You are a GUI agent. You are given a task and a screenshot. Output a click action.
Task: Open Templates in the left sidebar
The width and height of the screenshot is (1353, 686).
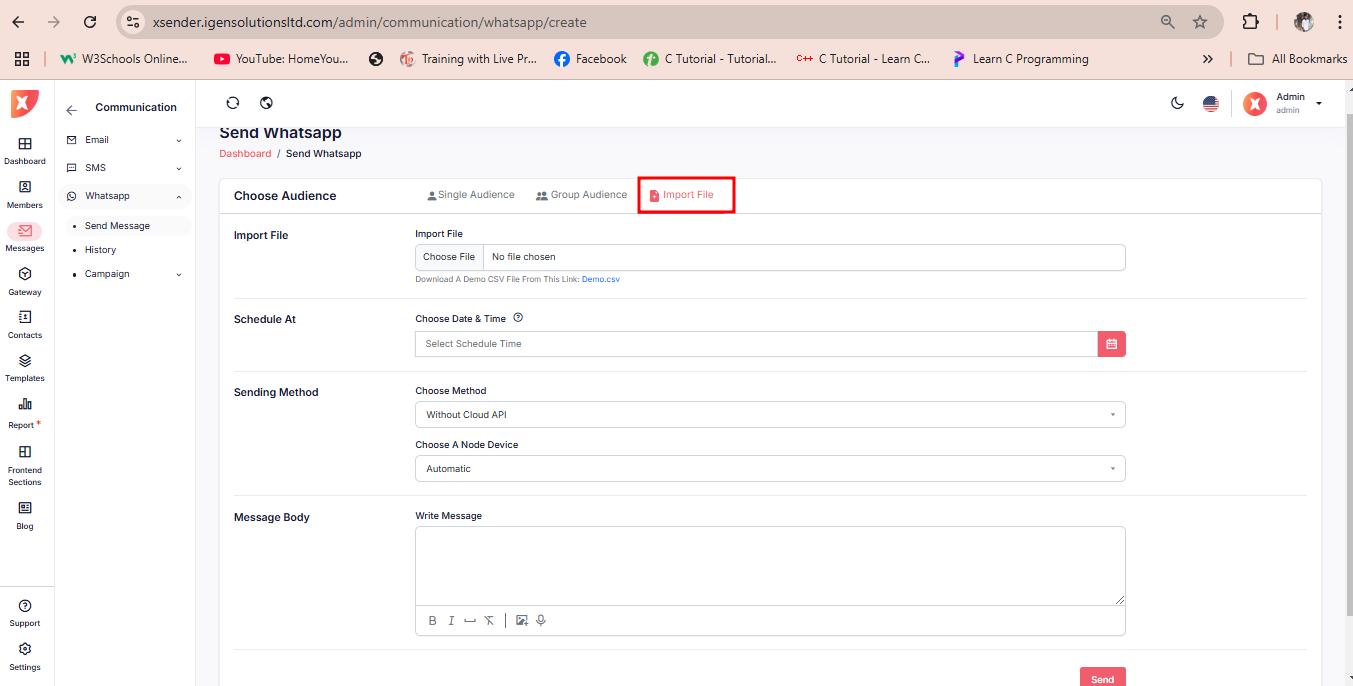(x=25, y=367)
